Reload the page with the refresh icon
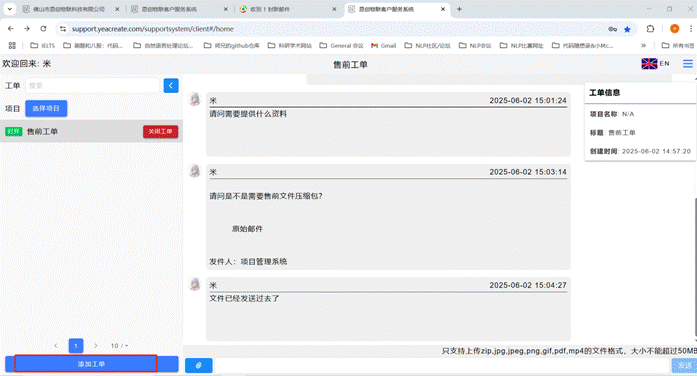Screen dimensions: 697x376 43,28
